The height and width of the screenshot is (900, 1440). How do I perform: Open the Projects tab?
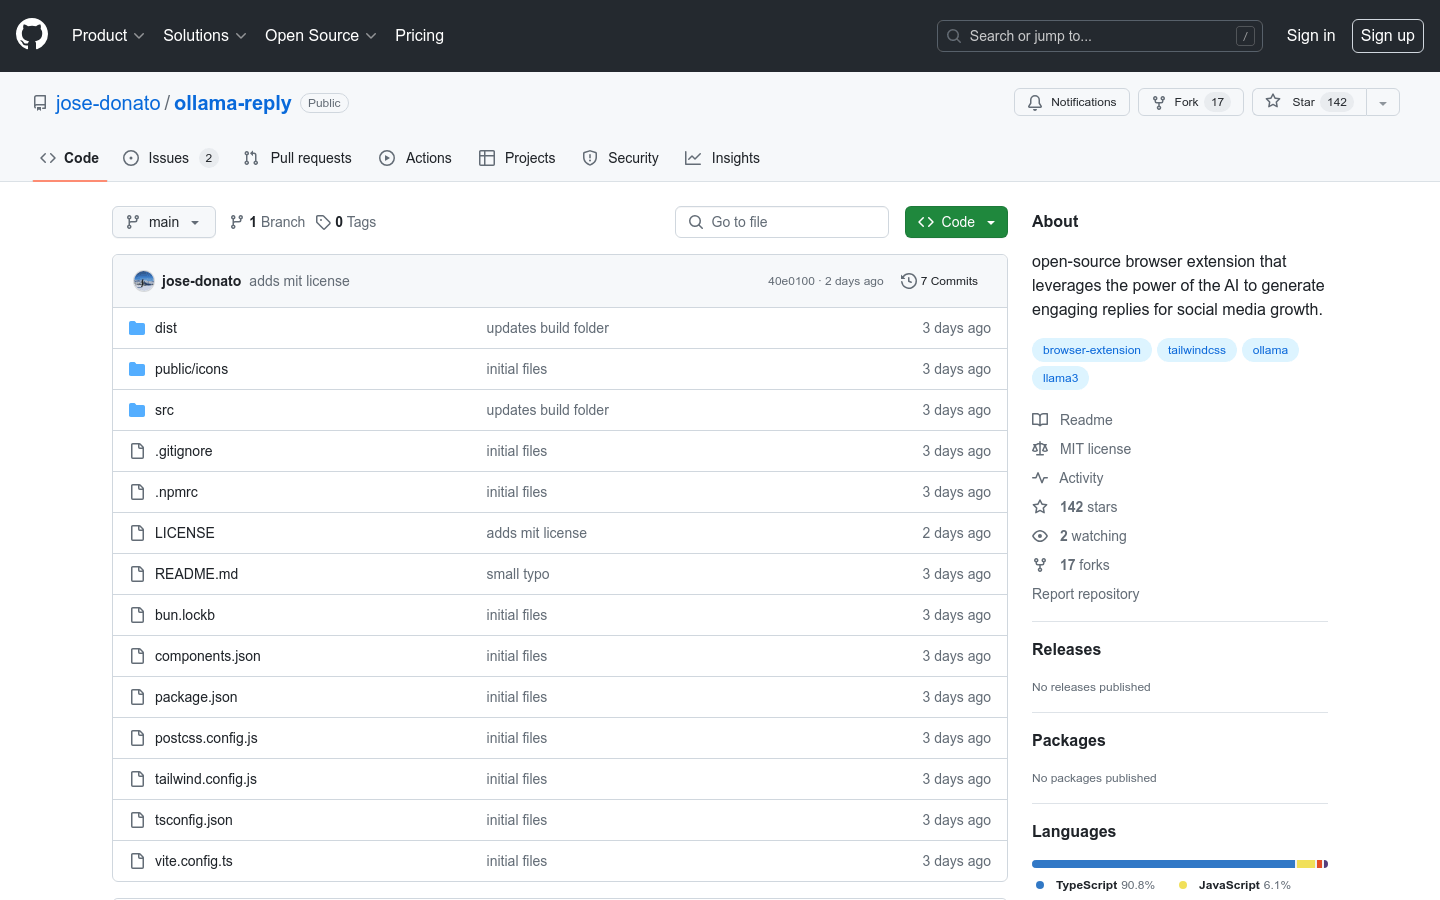click(517, 158)
